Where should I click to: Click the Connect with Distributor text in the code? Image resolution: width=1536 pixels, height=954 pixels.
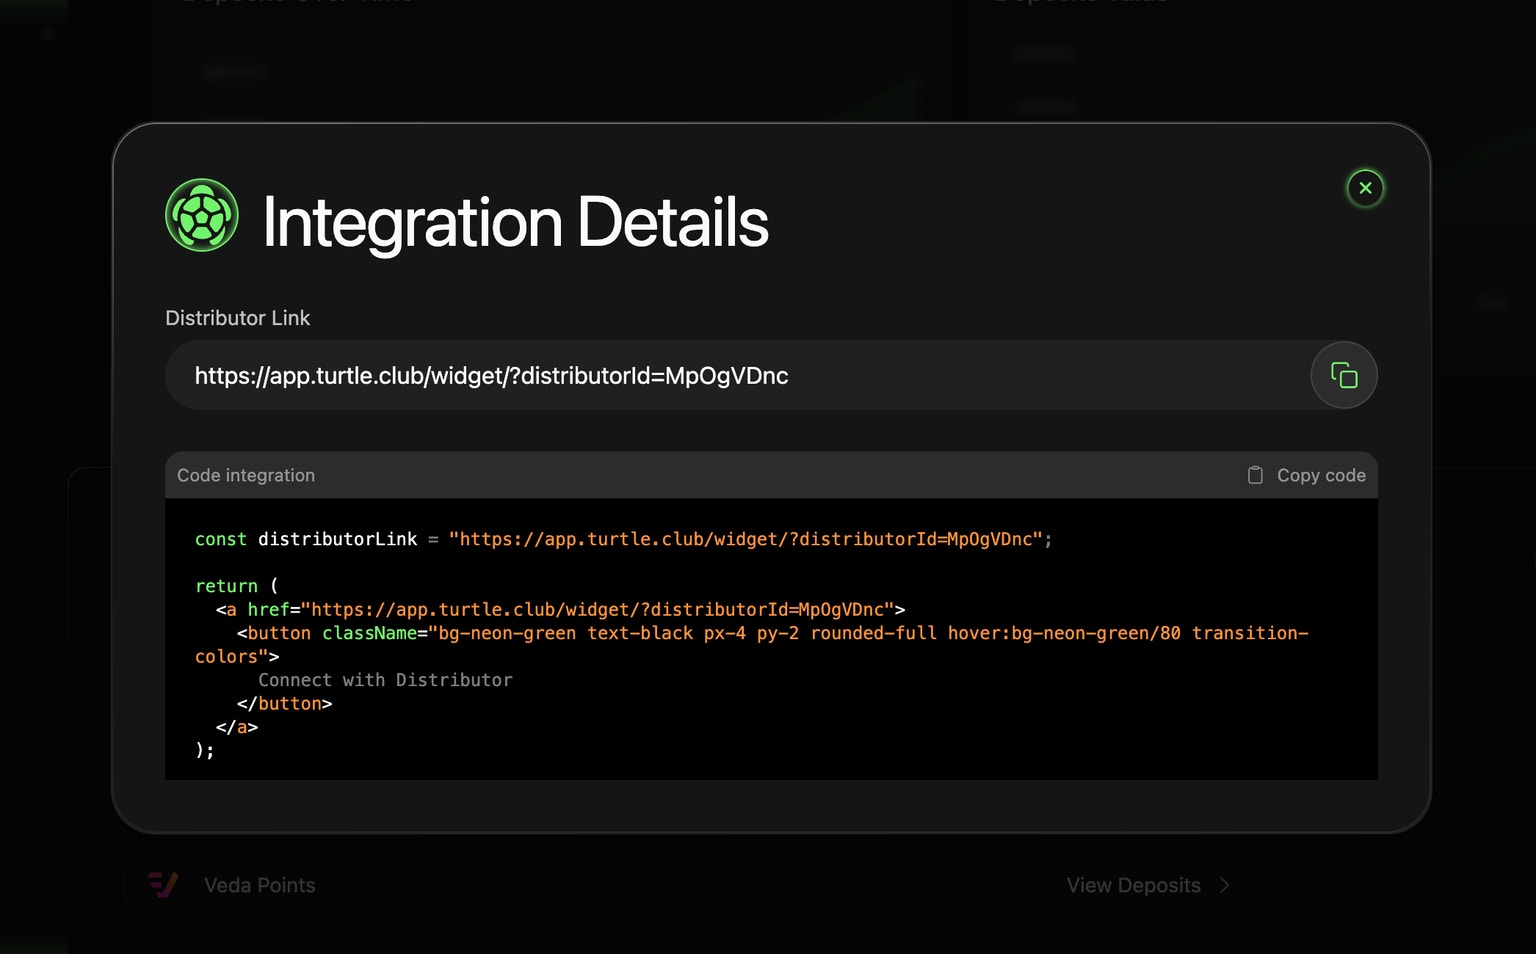point(386,679)
